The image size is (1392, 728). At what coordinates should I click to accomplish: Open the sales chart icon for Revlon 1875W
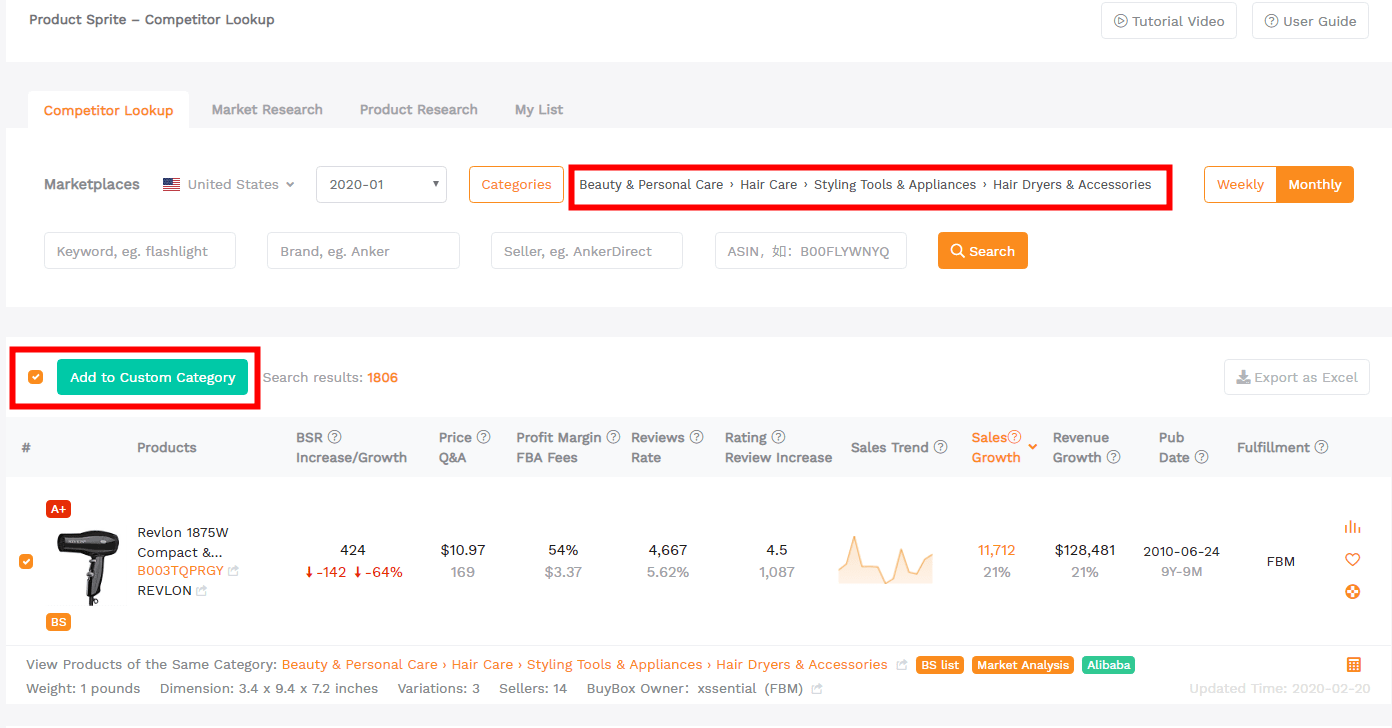(x=1352, y=526)
